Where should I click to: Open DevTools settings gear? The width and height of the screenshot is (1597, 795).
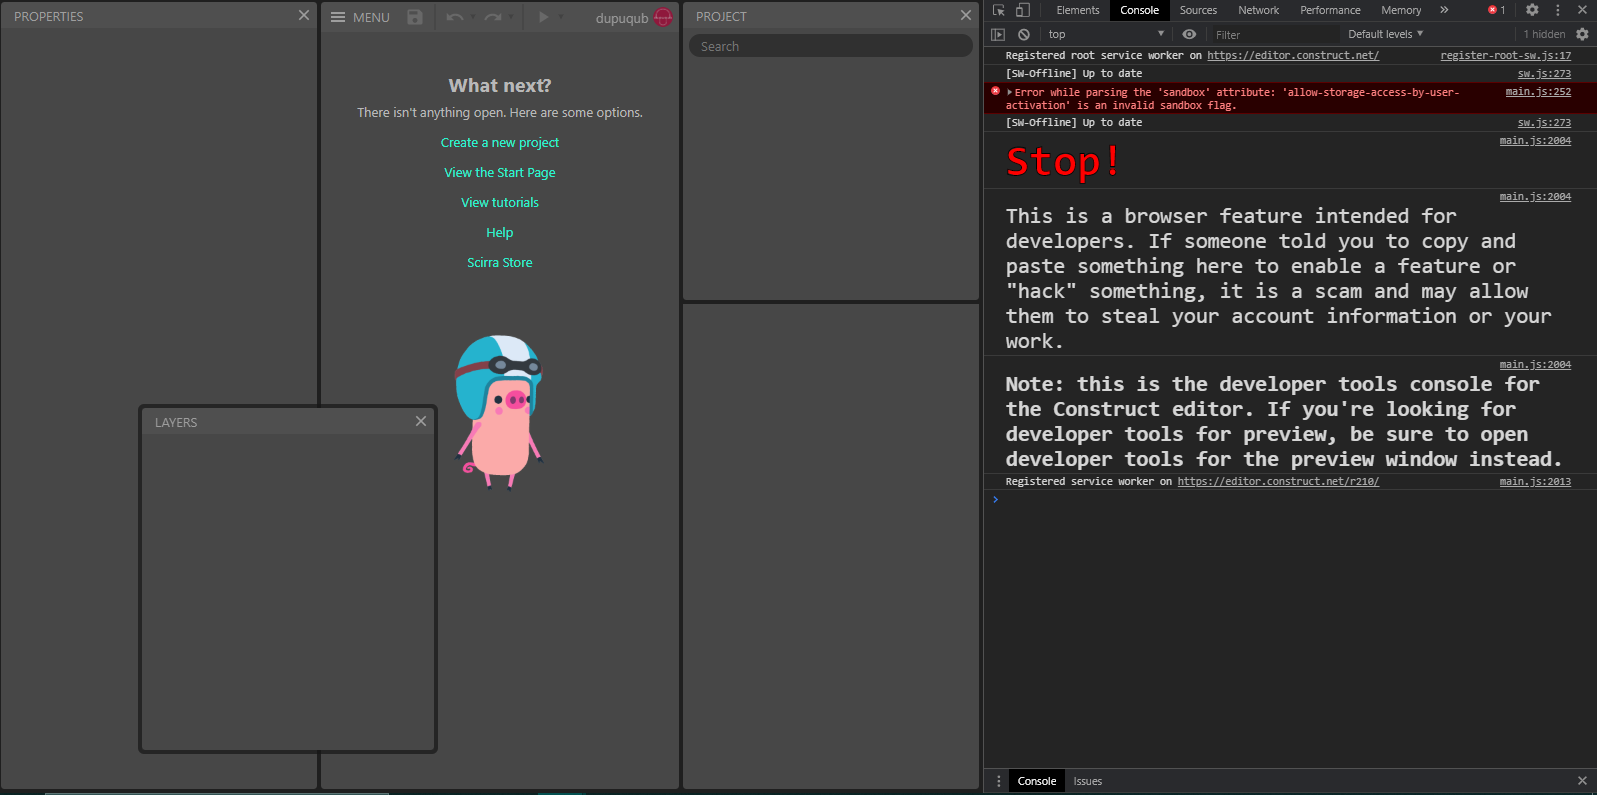pos(1532,10)
